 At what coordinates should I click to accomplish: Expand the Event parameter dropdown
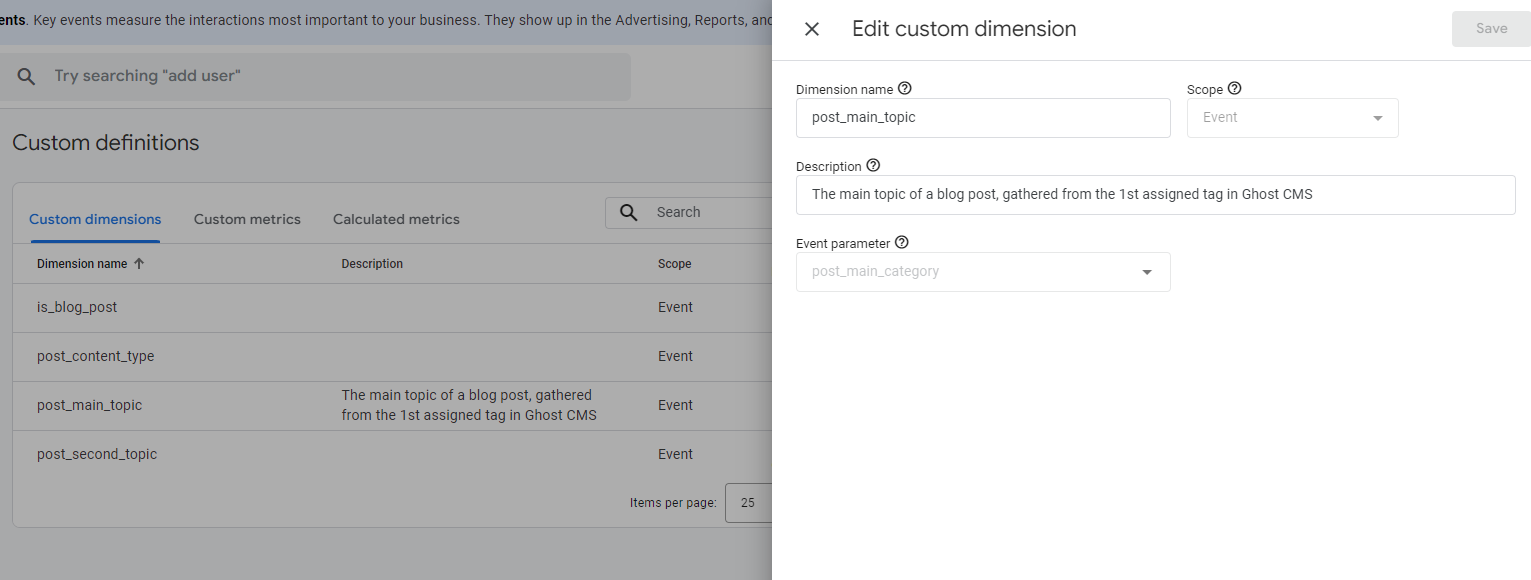click(1147, 272)
